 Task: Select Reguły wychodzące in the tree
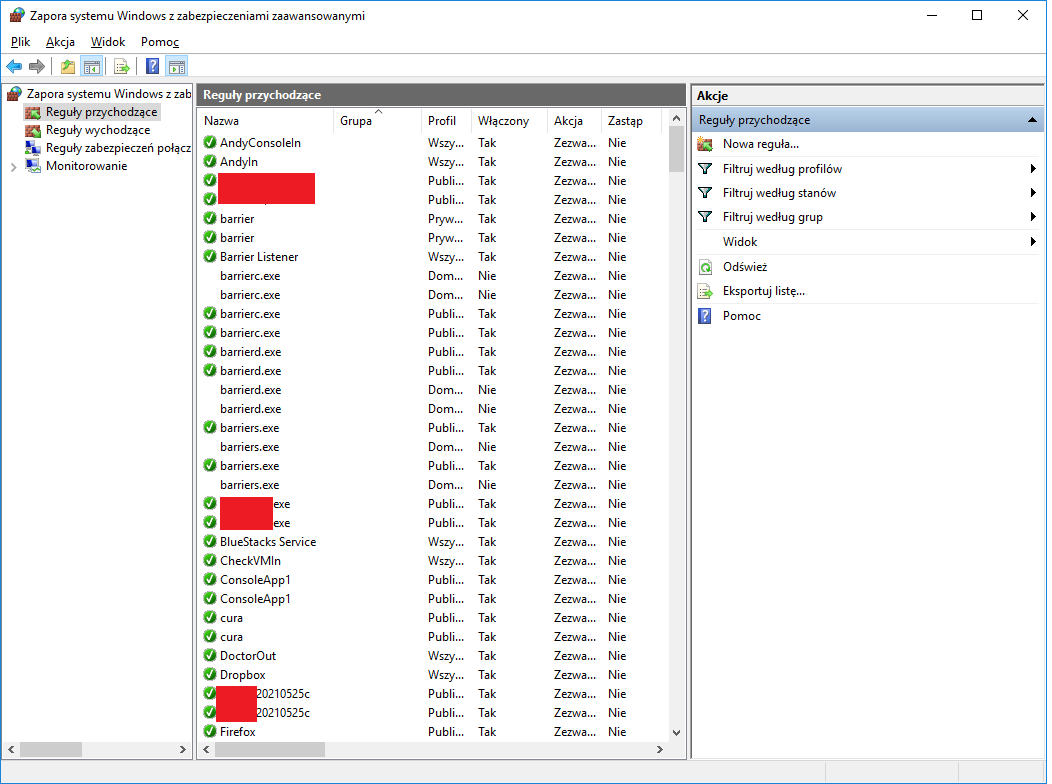[98, 130]
